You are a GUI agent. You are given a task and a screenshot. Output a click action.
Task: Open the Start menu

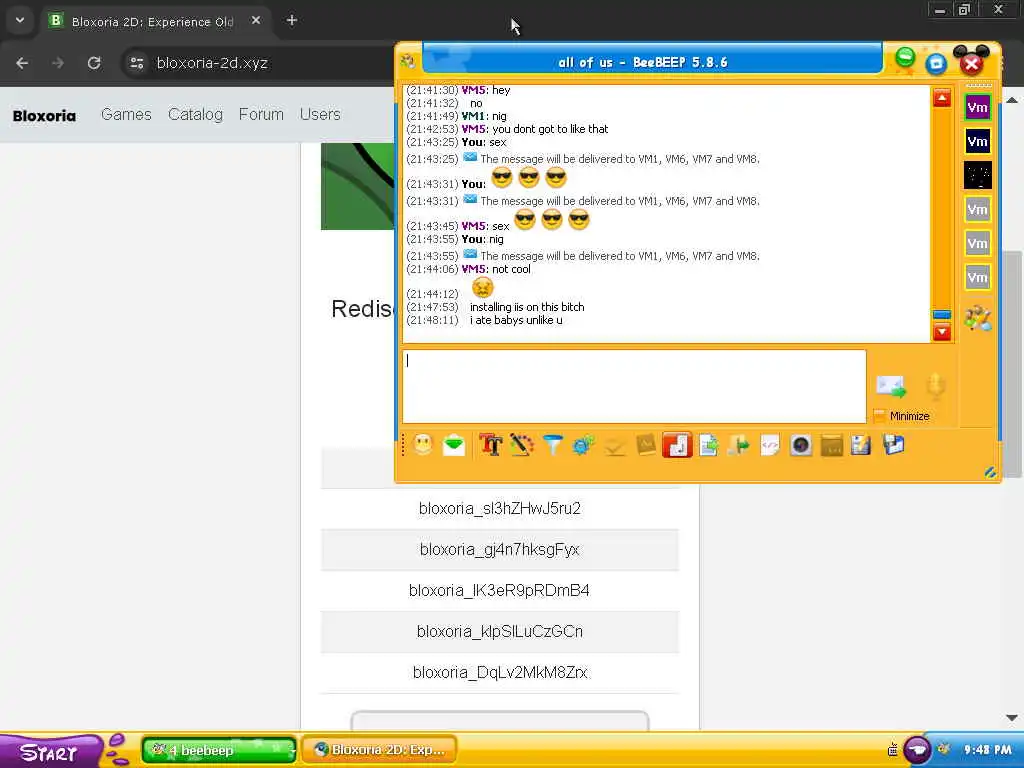pos(50,752)
